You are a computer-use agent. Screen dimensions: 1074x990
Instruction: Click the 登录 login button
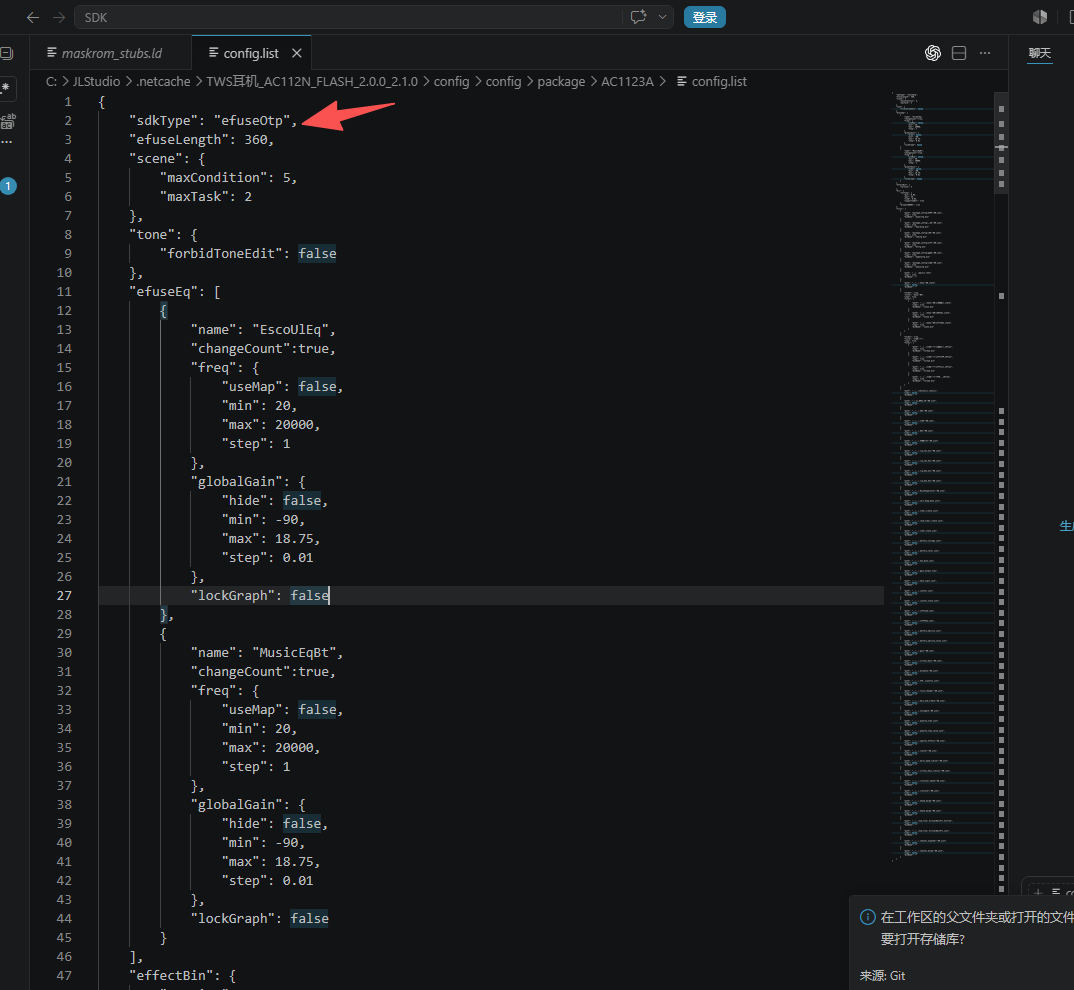[704, 17]
